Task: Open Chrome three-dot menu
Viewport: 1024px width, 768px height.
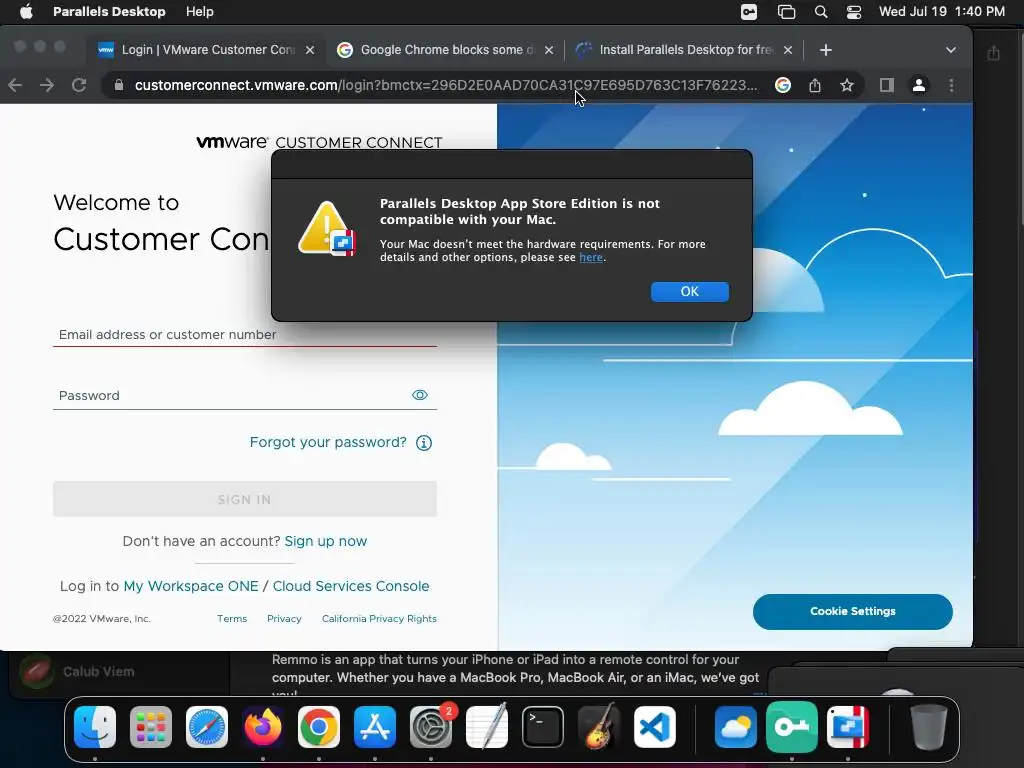Action: [952, 85]
